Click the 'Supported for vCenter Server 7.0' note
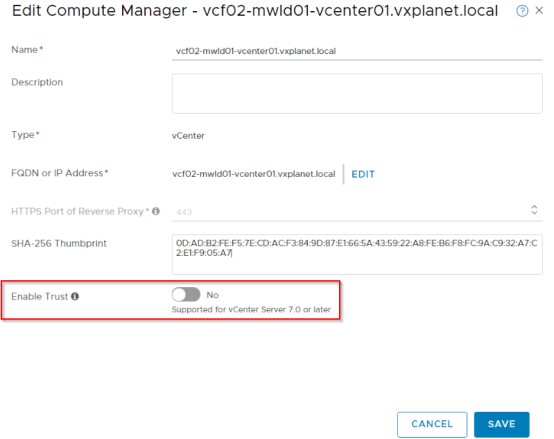The height and width of the screenshot is (439, 554). coord(251,309)
